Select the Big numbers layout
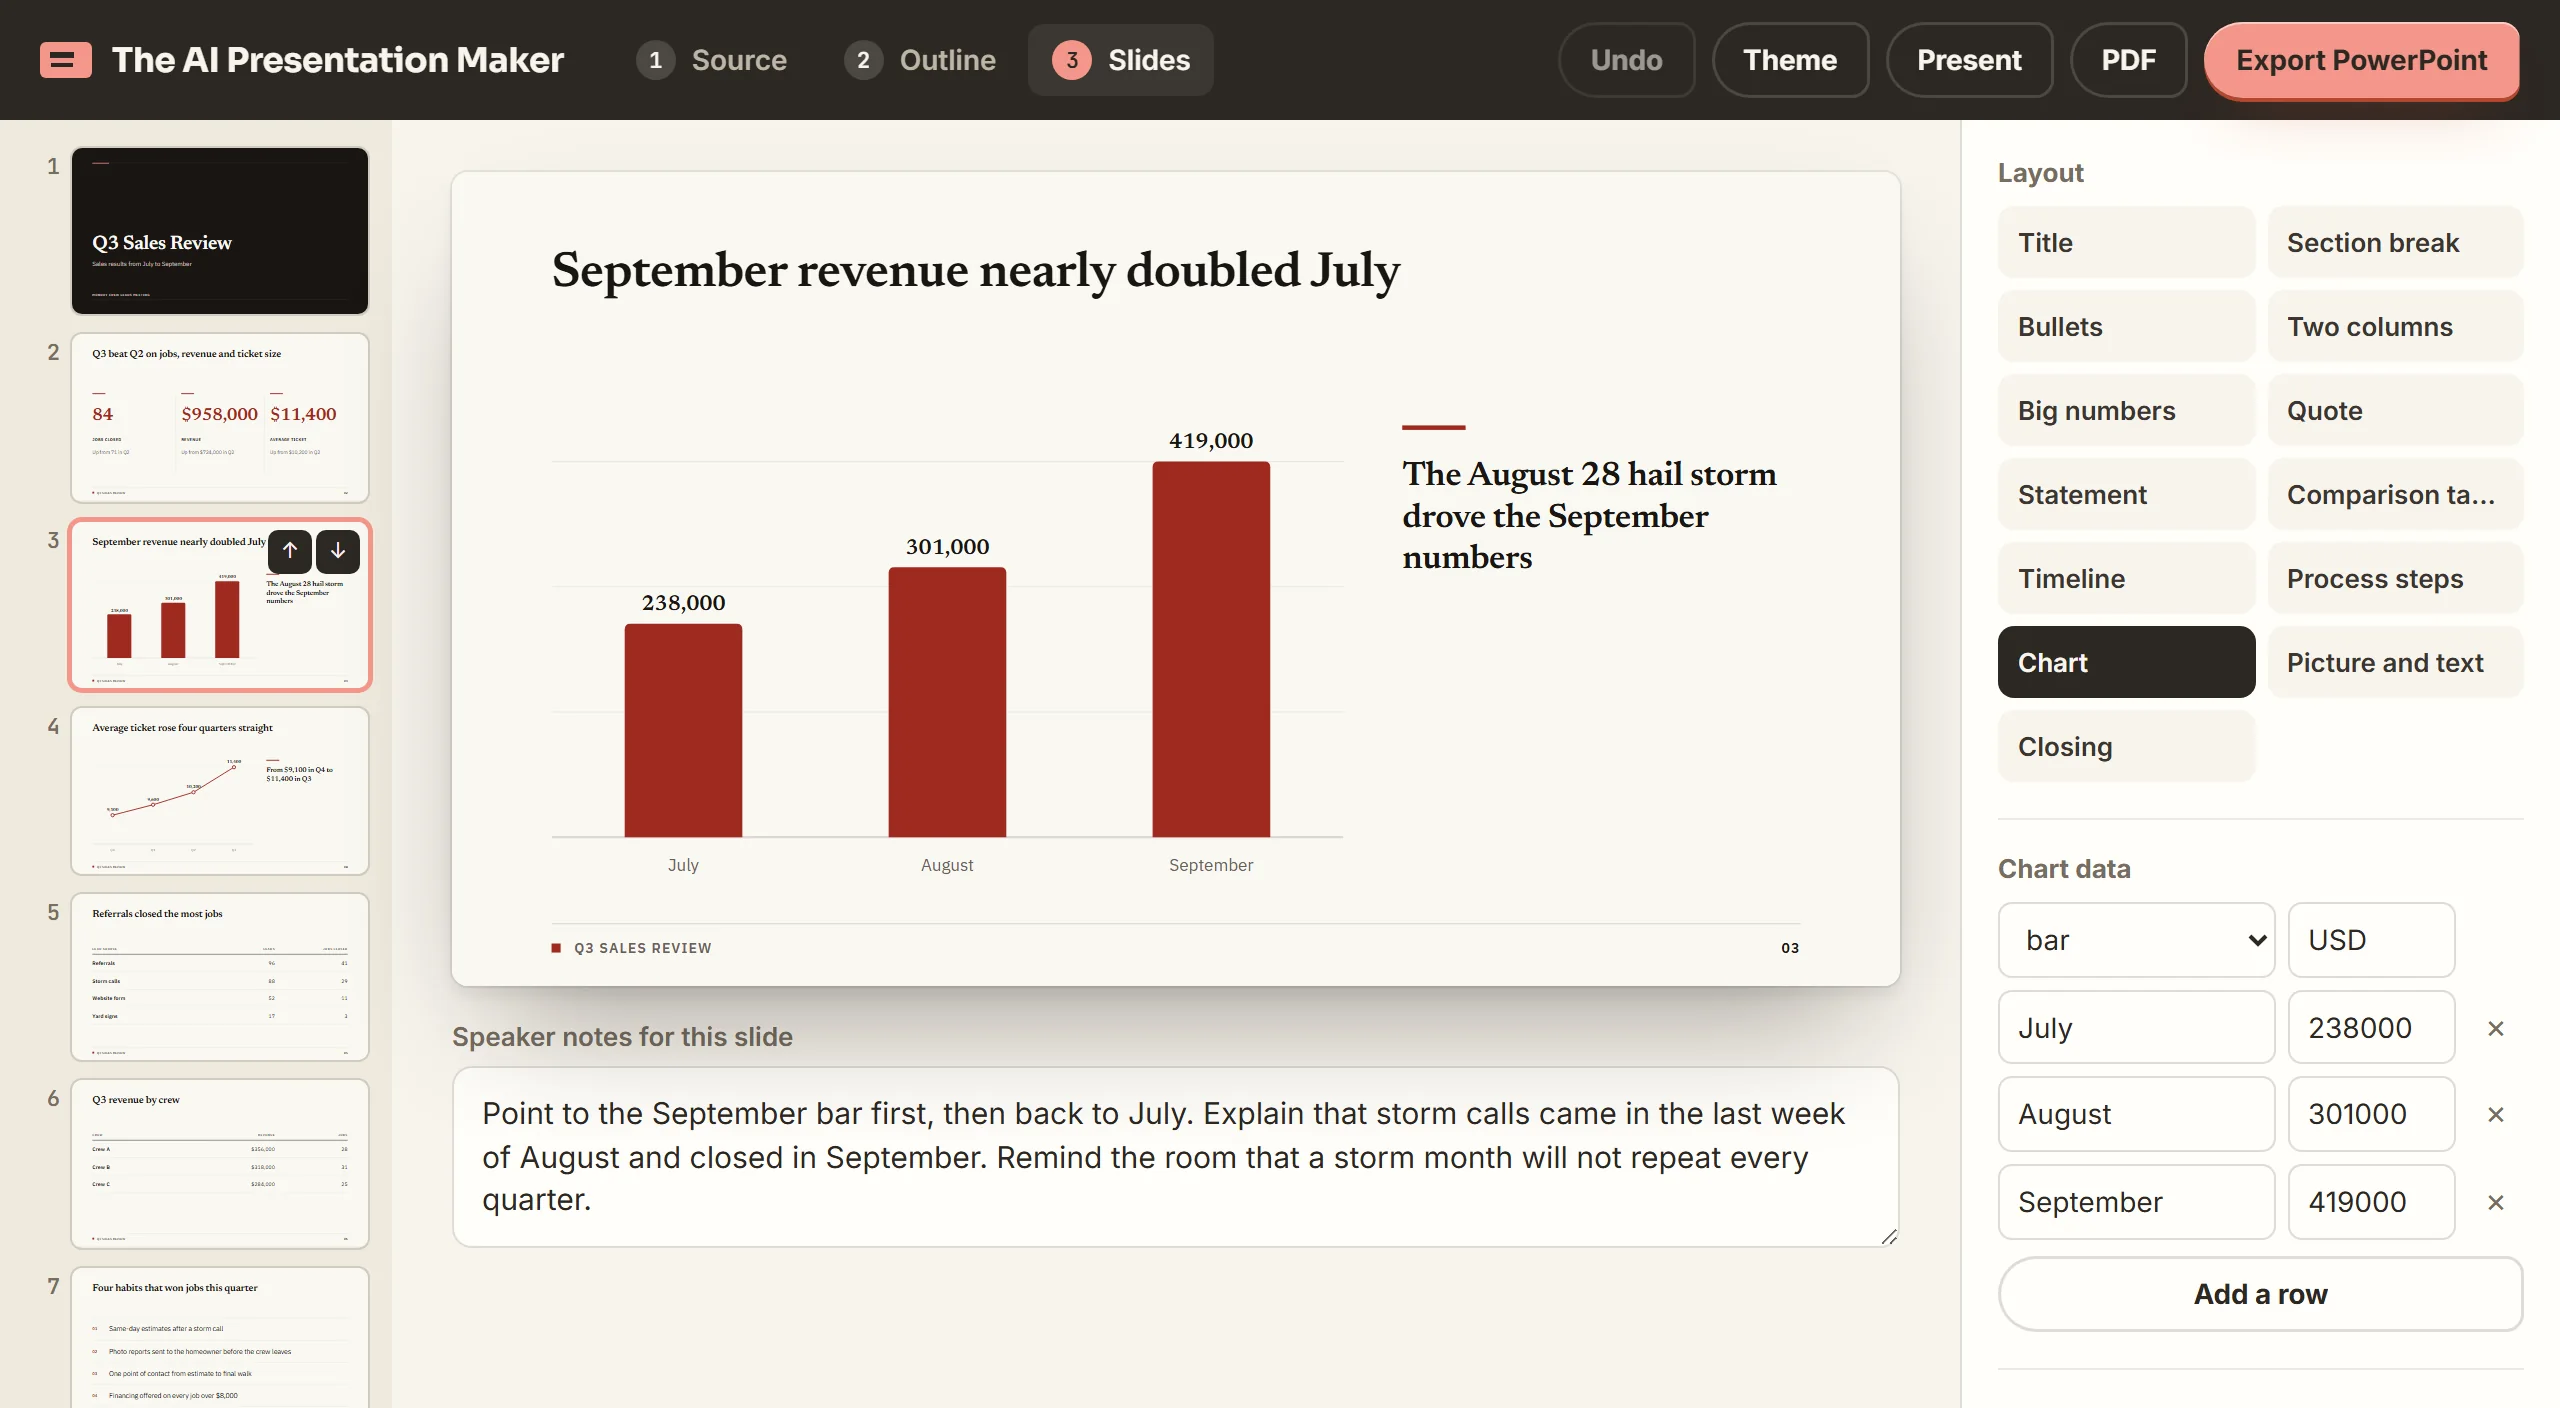Screen dimensions: 2560x1408 point(2126,411)
